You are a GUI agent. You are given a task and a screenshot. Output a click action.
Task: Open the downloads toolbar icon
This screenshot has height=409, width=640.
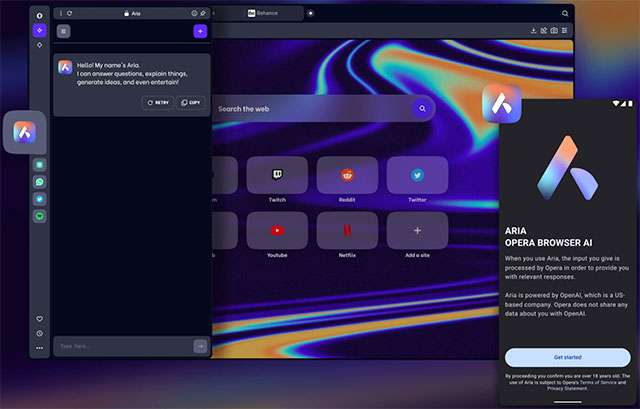[x=533, y=31]
